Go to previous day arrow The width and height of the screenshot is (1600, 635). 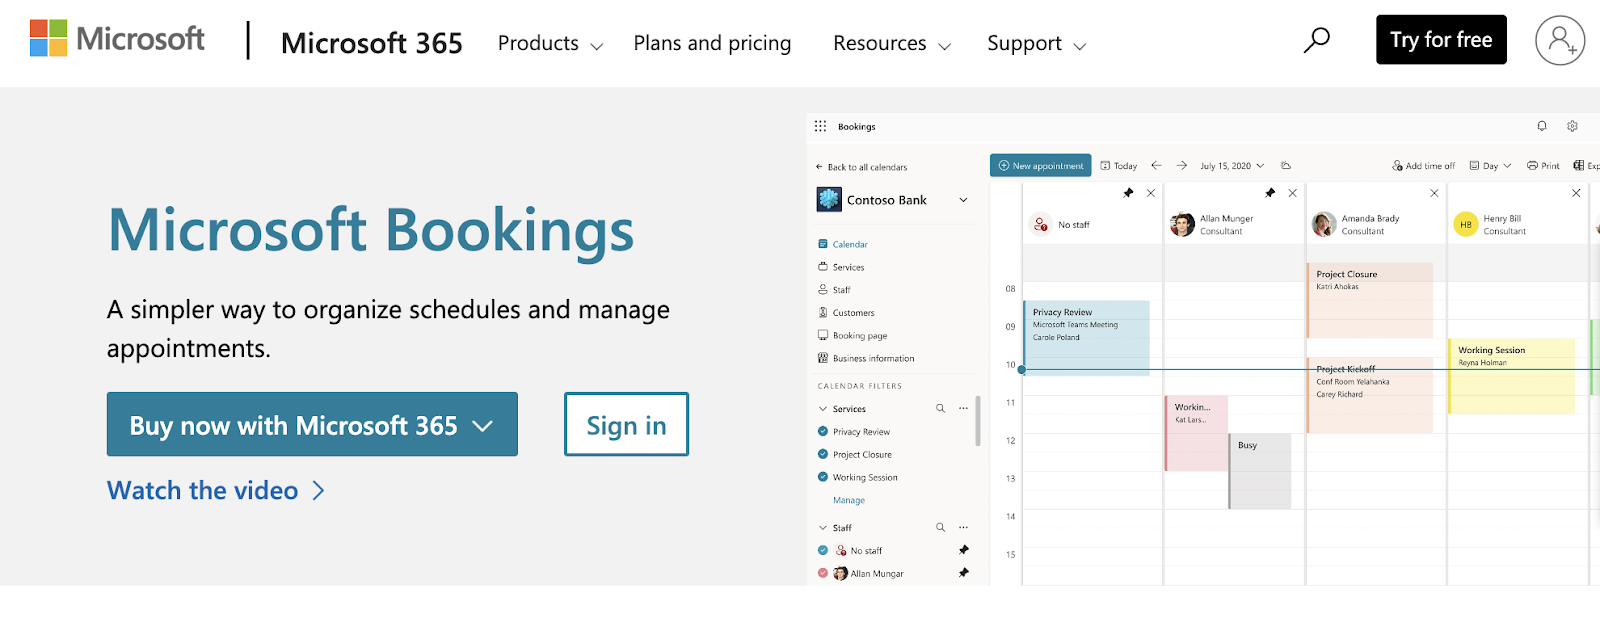pos(1156,165)
